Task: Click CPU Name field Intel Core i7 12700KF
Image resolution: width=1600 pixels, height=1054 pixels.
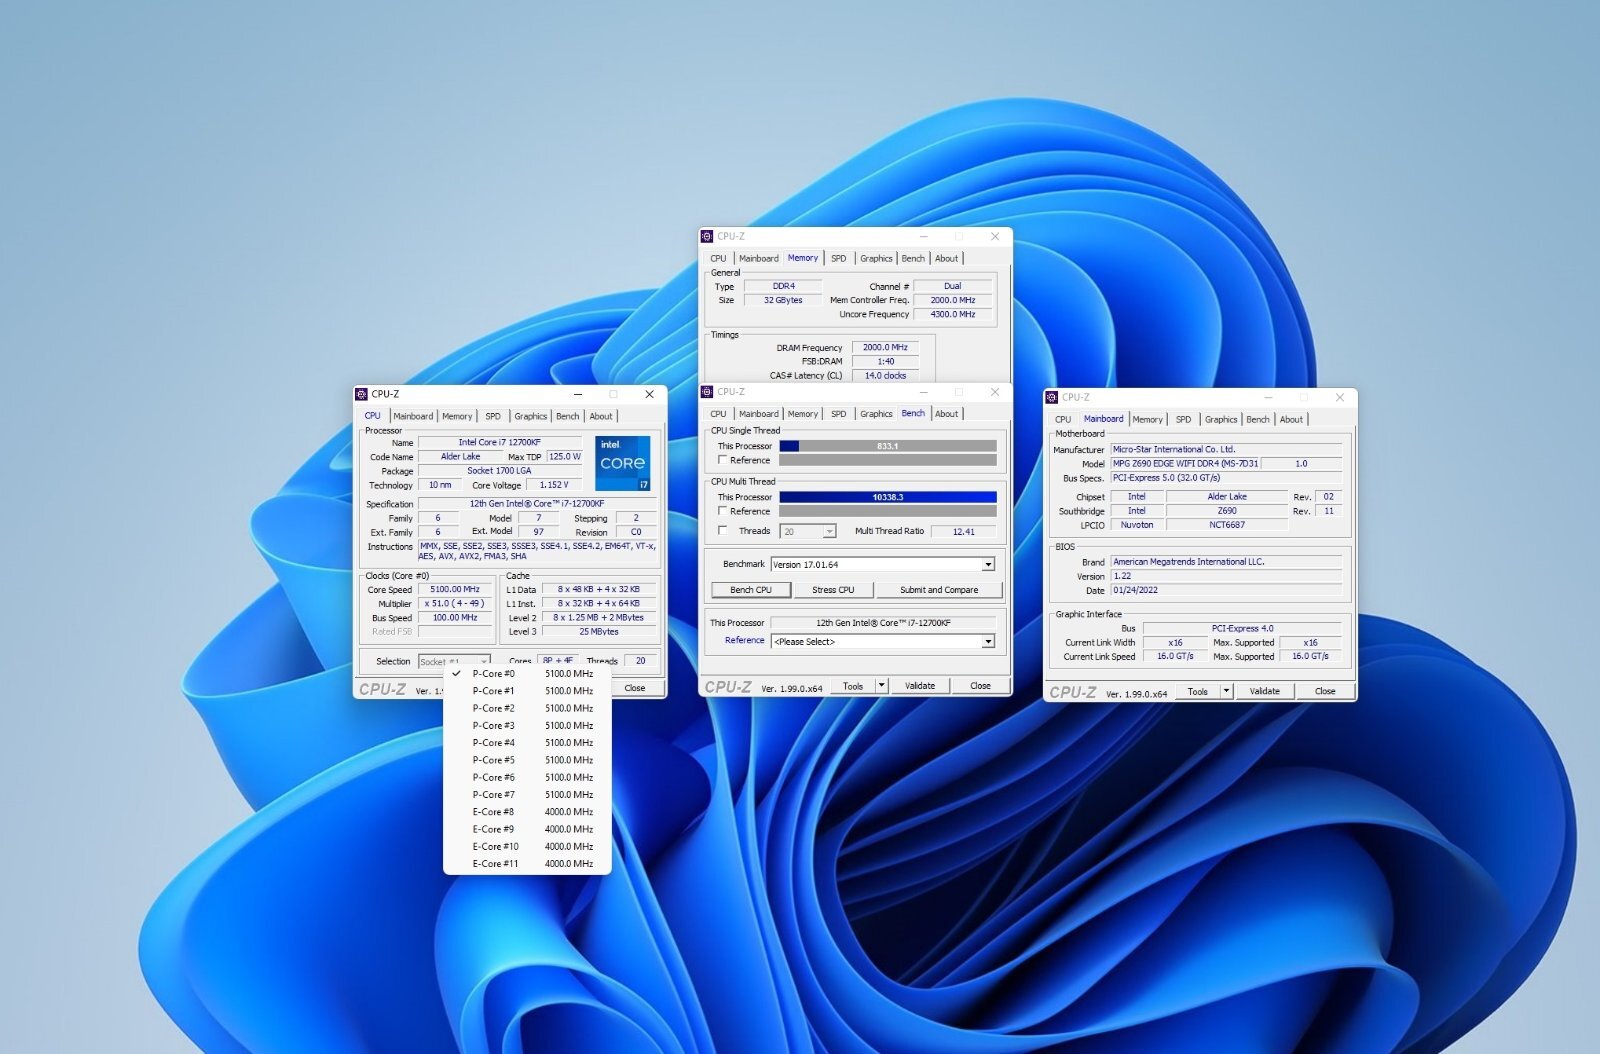Action: pos(500,442)
